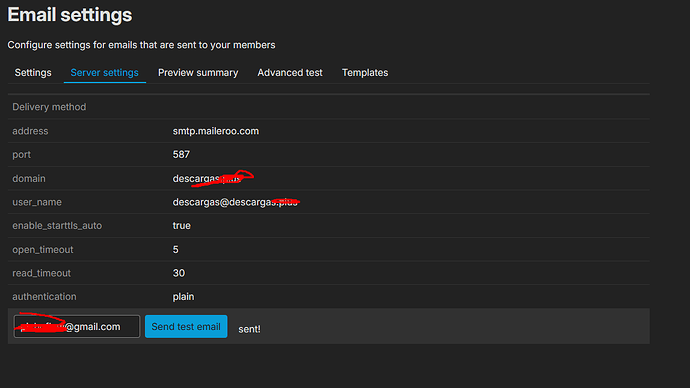The width and height of the screenshot is (690, 388).
Task: Switch to the Settings tab
Action: [x=33, y=73]
